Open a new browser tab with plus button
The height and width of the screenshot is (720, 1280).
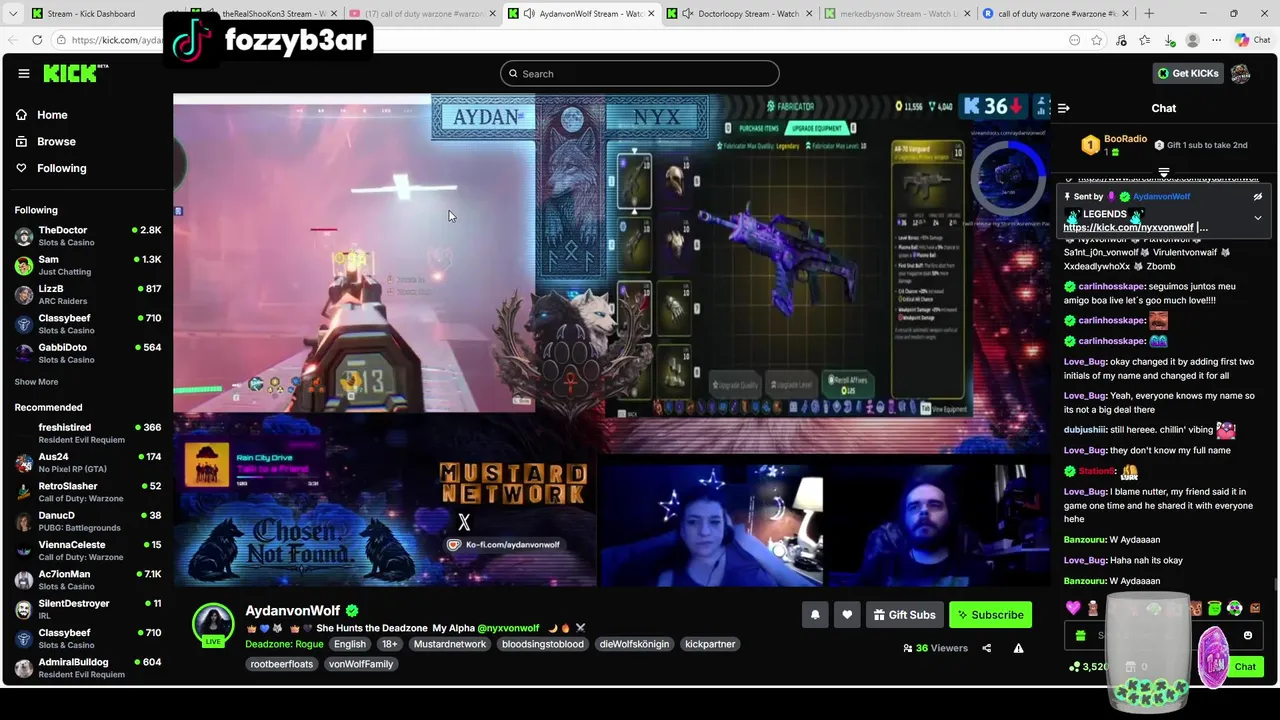click(x=1148, y=14)
